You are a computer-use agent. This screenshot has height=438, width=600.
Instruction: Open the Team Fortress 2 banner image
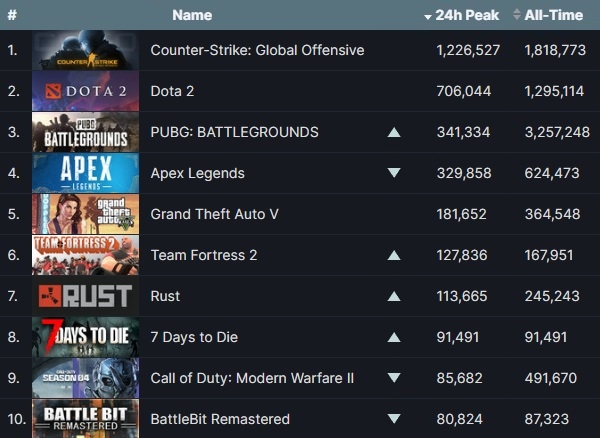tap(84, 255)
